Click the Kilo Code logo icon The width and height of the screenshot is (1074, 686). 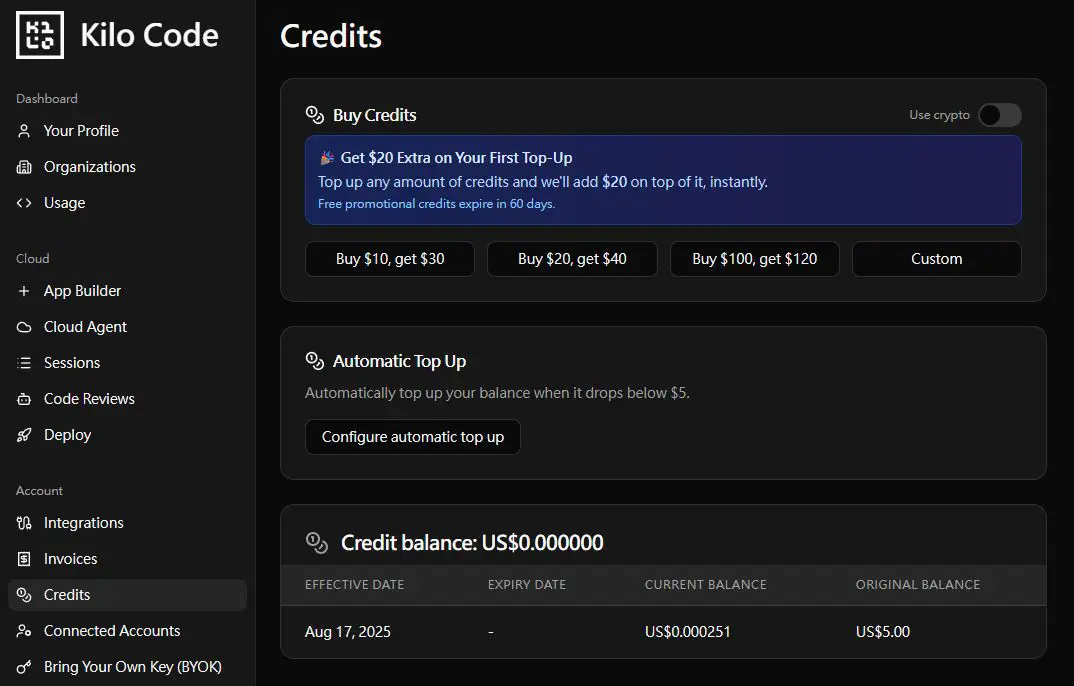coord(40,35)
